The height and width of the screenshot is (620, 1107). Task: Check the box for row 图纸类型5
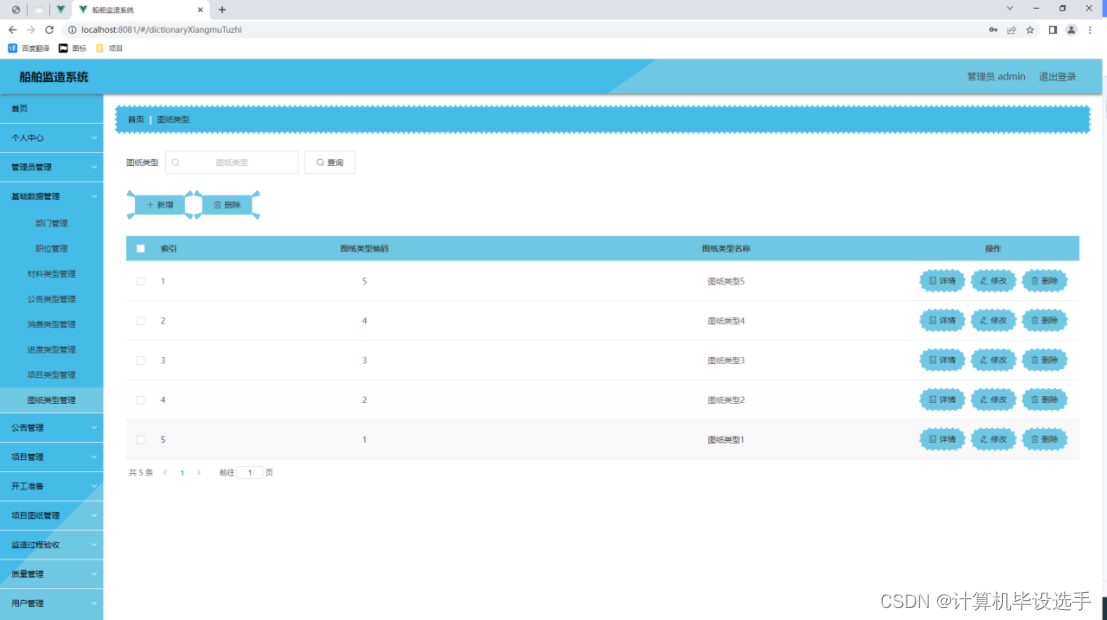[140, 281]
